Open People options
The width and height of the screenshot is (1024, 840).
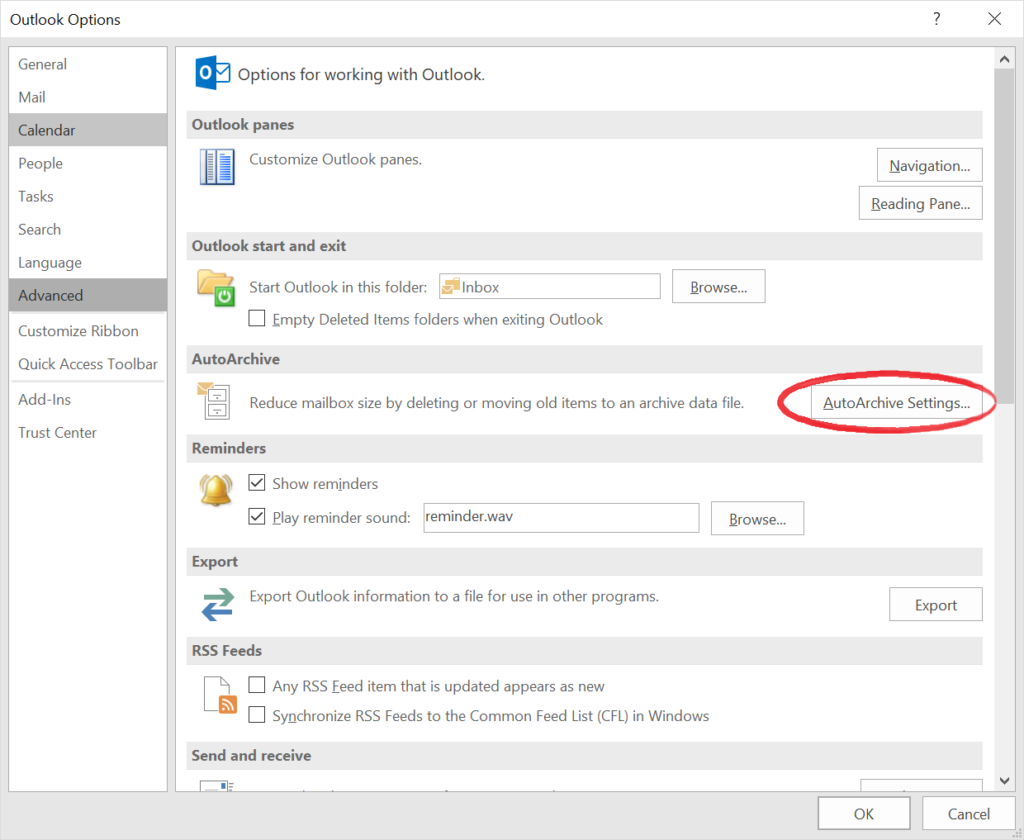[x=88, y=163]
